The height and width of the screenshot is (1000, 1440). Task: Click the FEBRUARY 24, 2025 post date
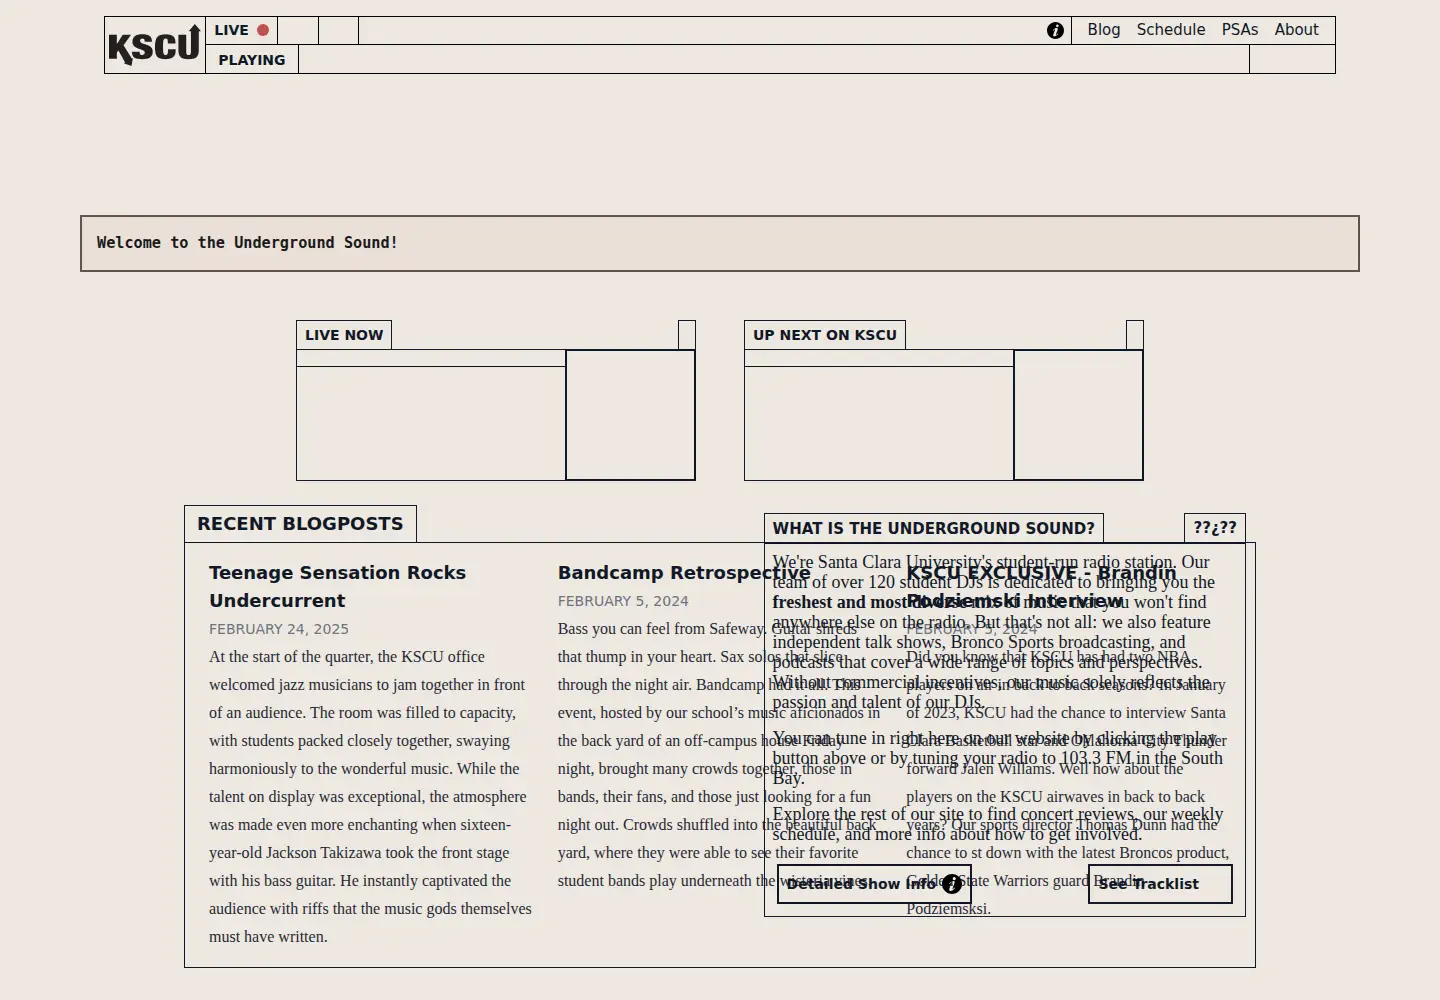279,629
